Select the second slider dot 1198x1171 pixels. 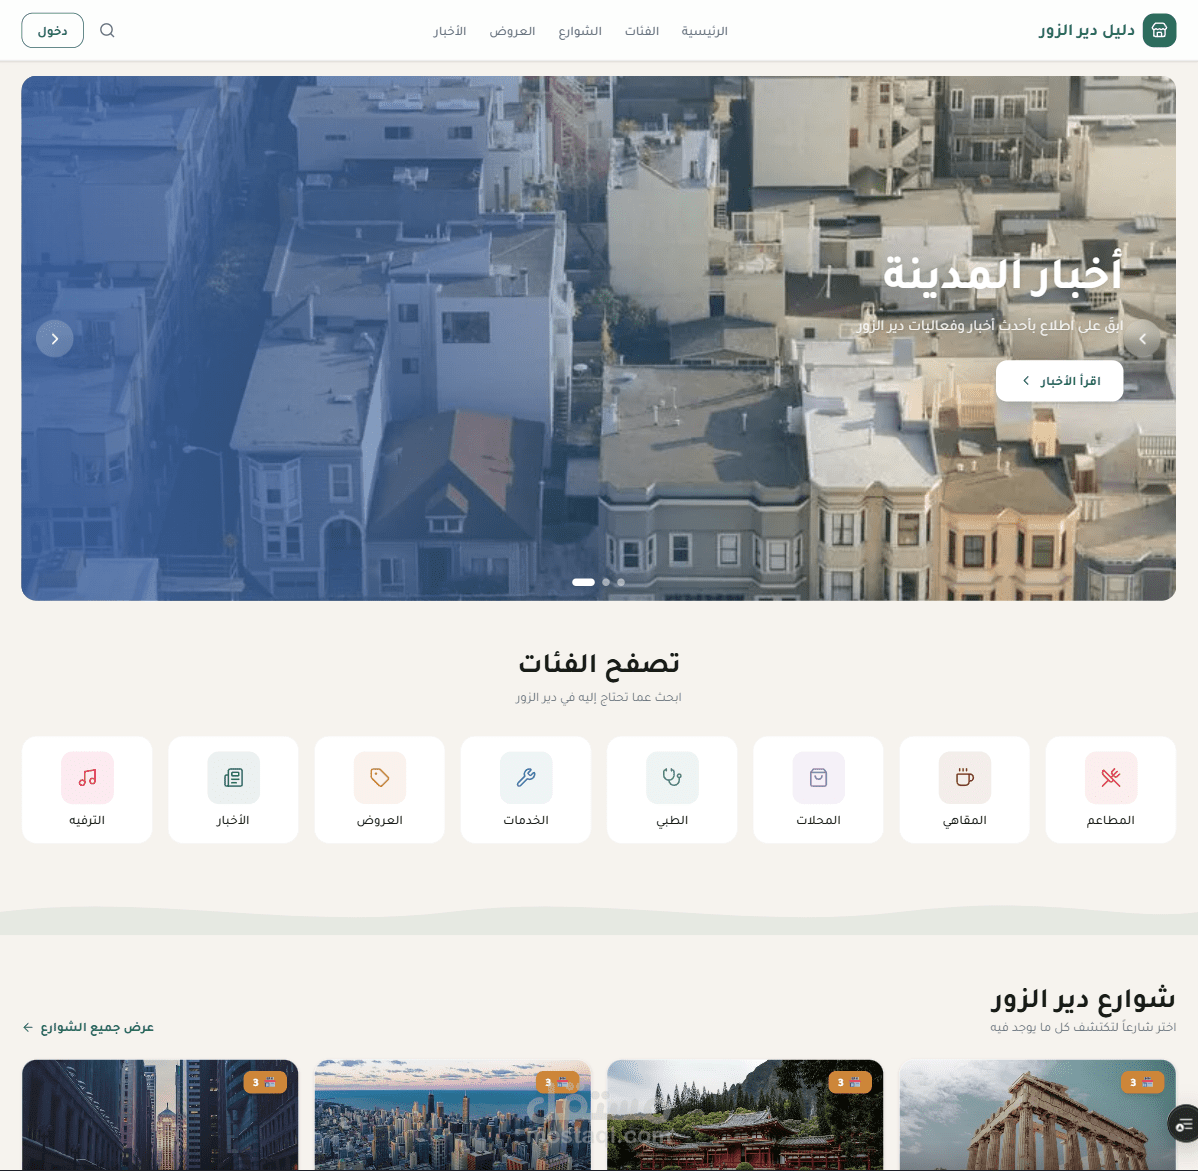(606, 582)
